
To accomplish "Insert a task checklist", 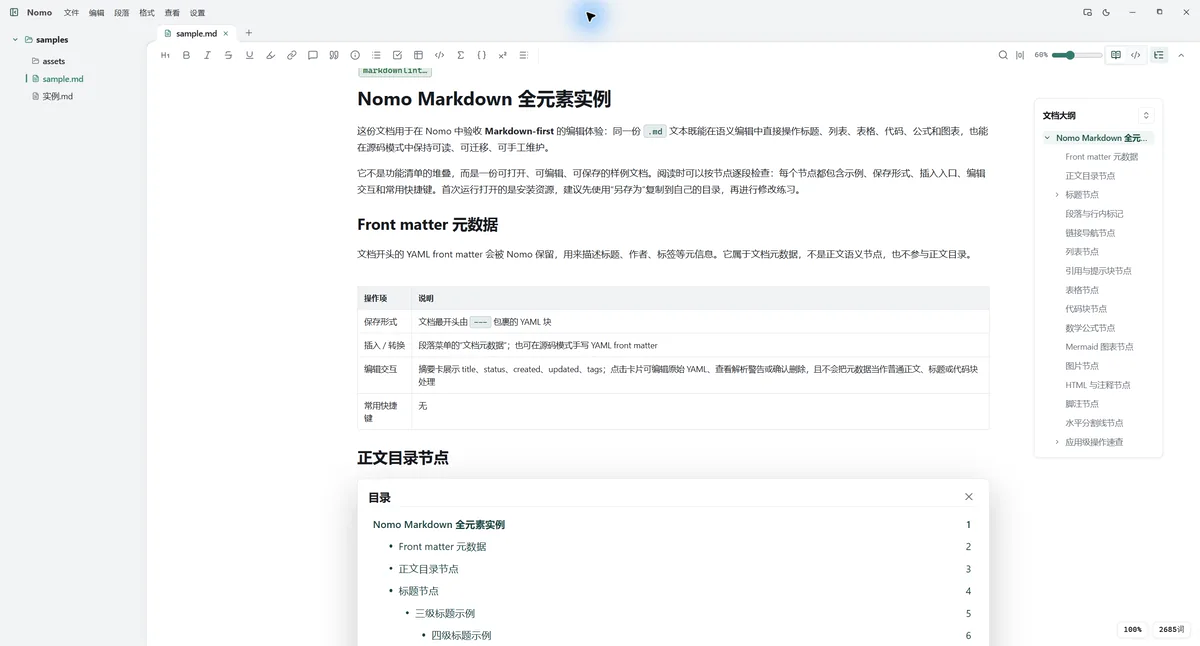I will pyautogui.click(x=397, y=55).
